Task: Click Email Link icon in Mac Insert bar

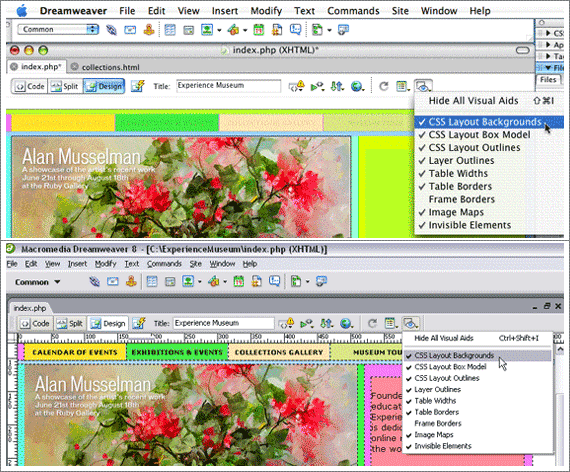Action: pos(130,29)
